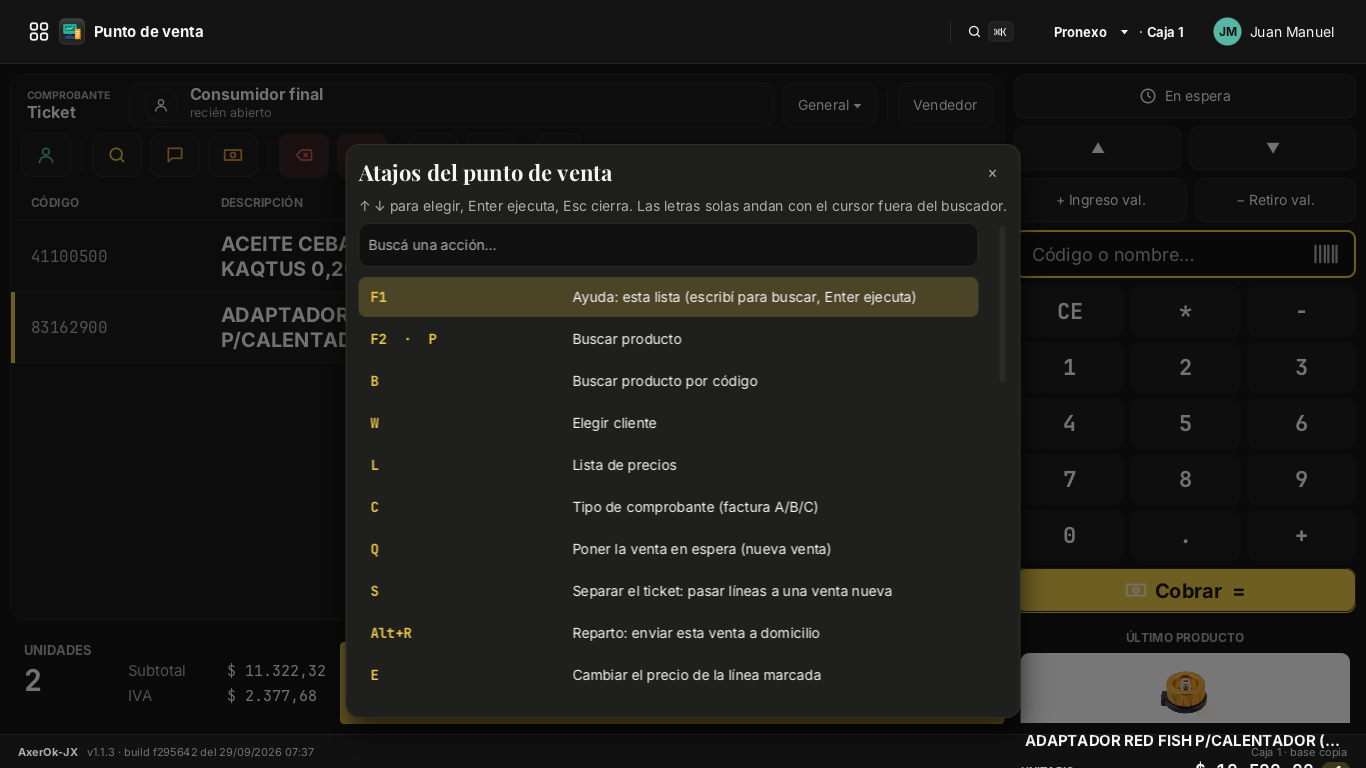
Task: Click the Vendedor button
Action: tap(945, 105)
